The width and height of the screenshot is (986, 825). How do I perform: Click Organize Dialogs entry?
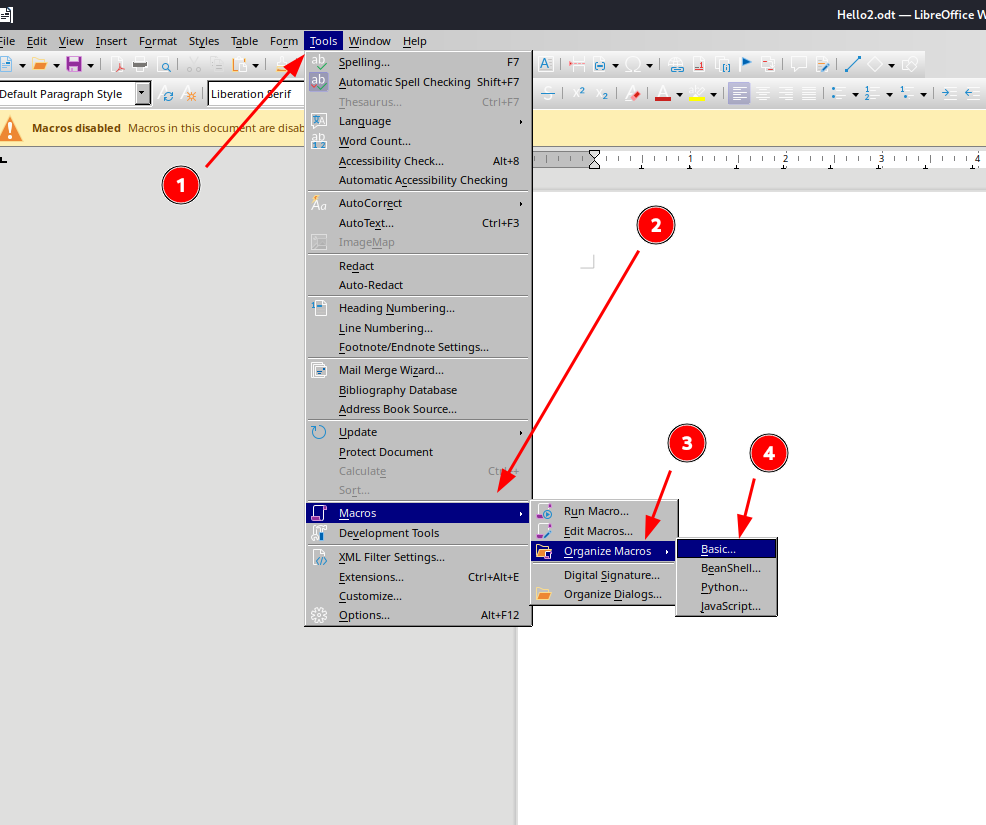coord(604,595)
